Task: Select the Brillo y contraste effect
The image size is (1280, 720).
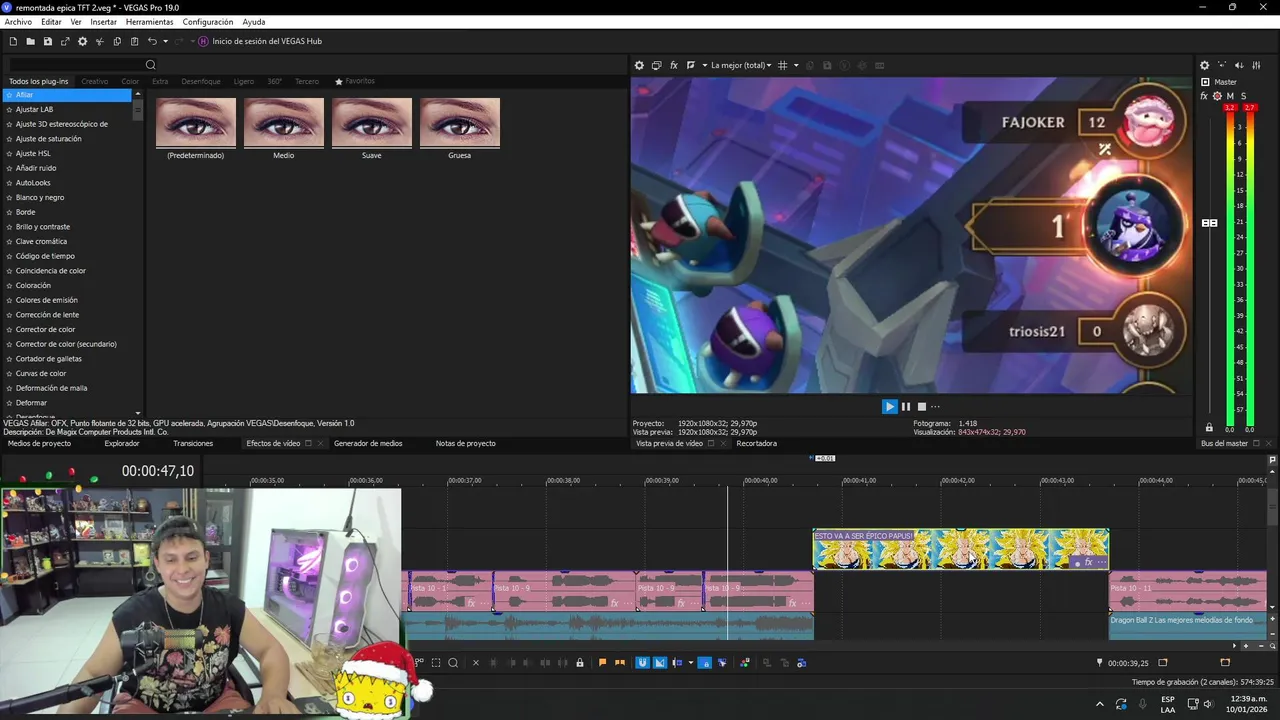Action: click(43, 227)
